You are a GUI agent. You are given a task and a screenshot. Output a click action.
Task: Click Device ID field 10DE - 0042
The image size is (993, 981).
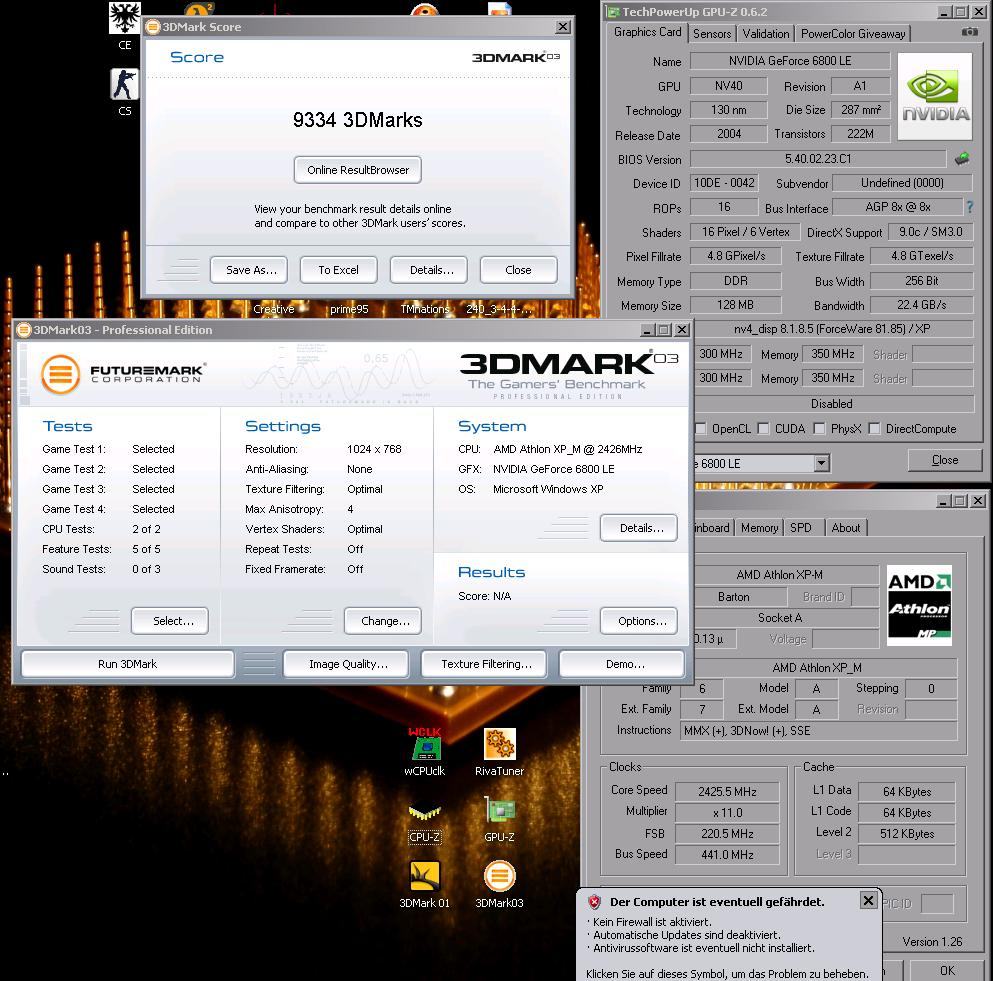[x=724, y=183]
